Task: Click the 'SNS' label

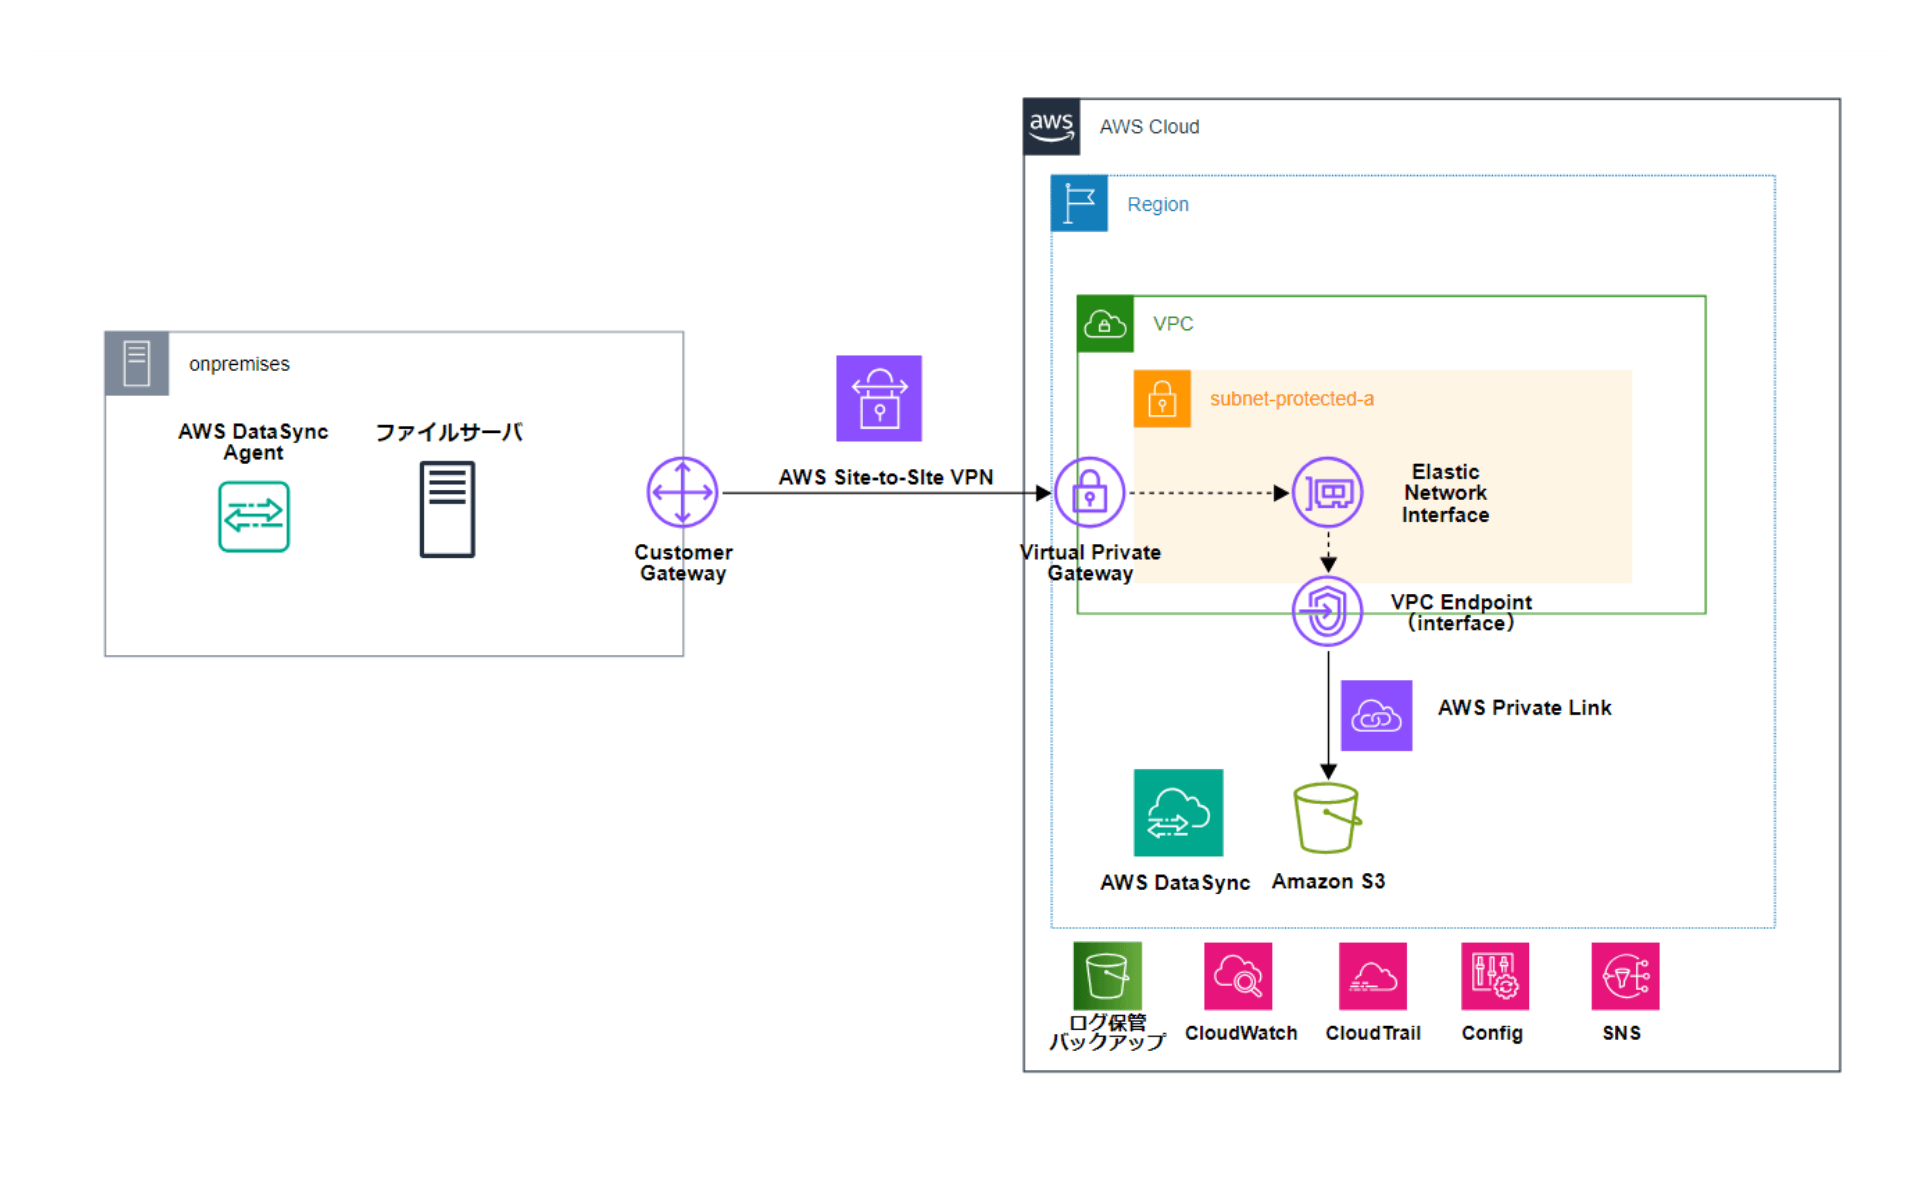Action: 1621,1033
